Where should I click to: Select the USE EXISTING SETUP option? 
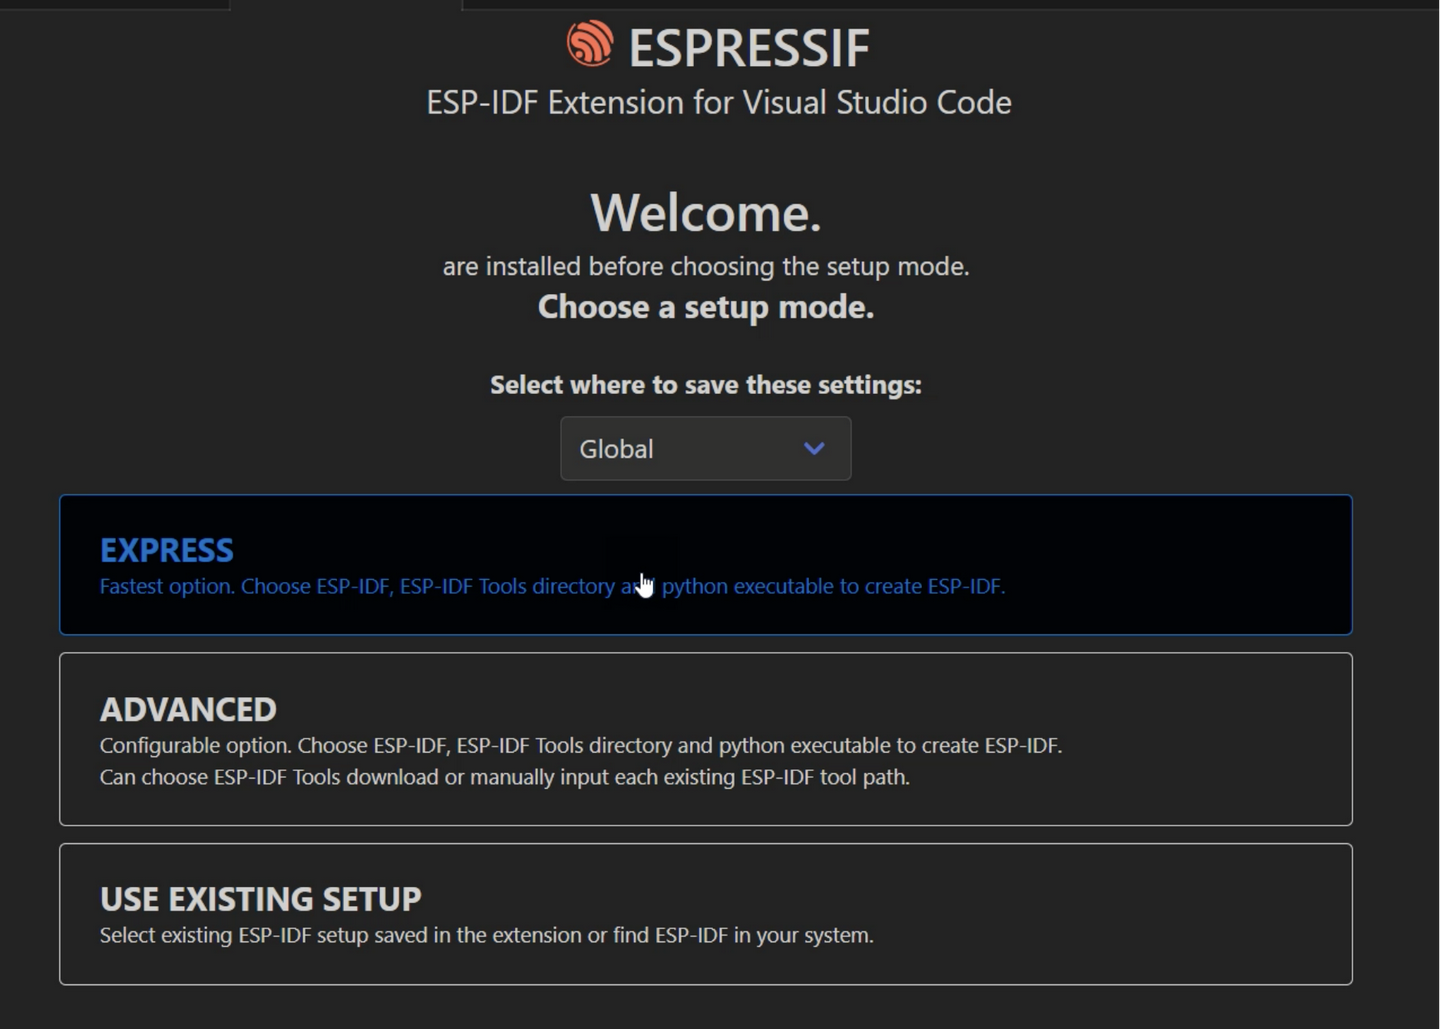(706, 913)
